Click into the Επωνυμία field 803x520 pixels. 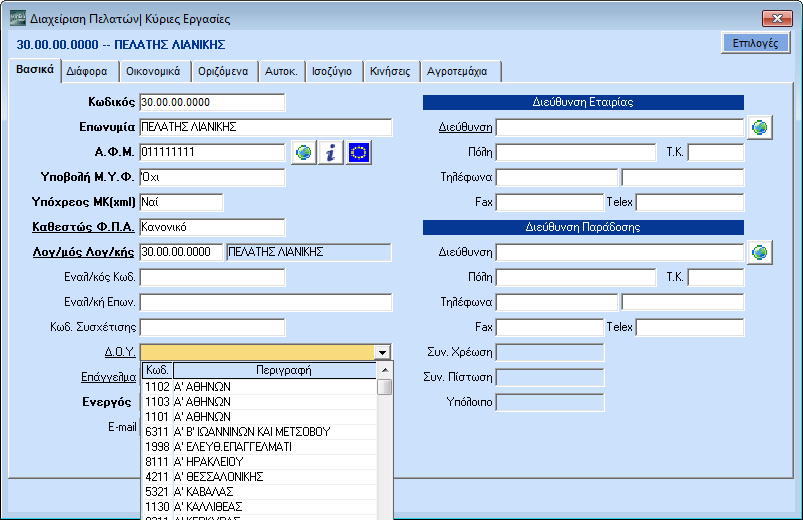coord(266,127)
